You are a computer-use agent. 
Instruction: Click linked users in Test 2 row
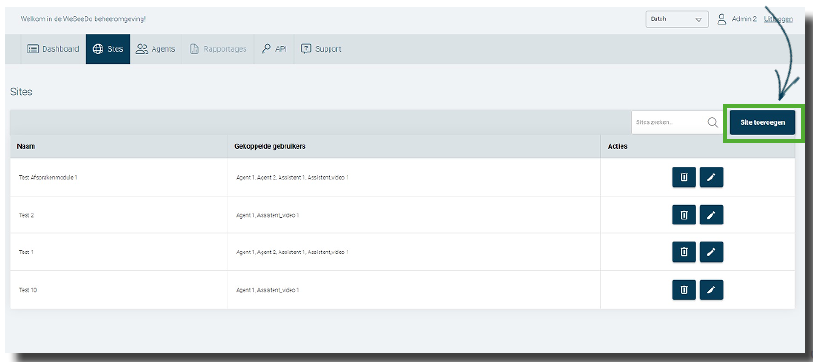267,215
